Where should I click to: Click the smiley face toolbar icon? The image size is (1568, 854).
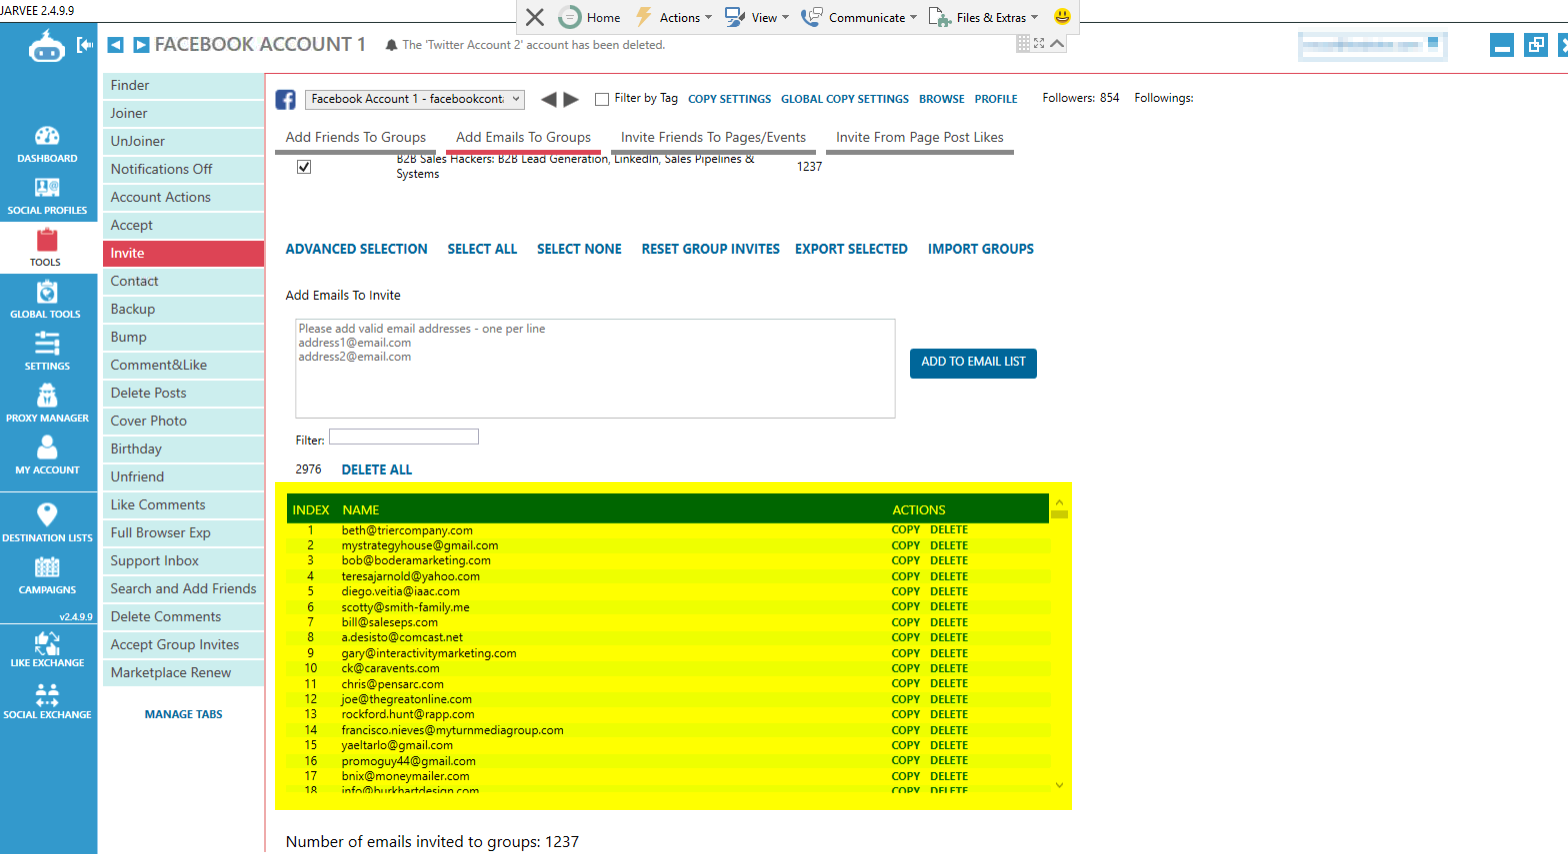tap(1062, 17)
